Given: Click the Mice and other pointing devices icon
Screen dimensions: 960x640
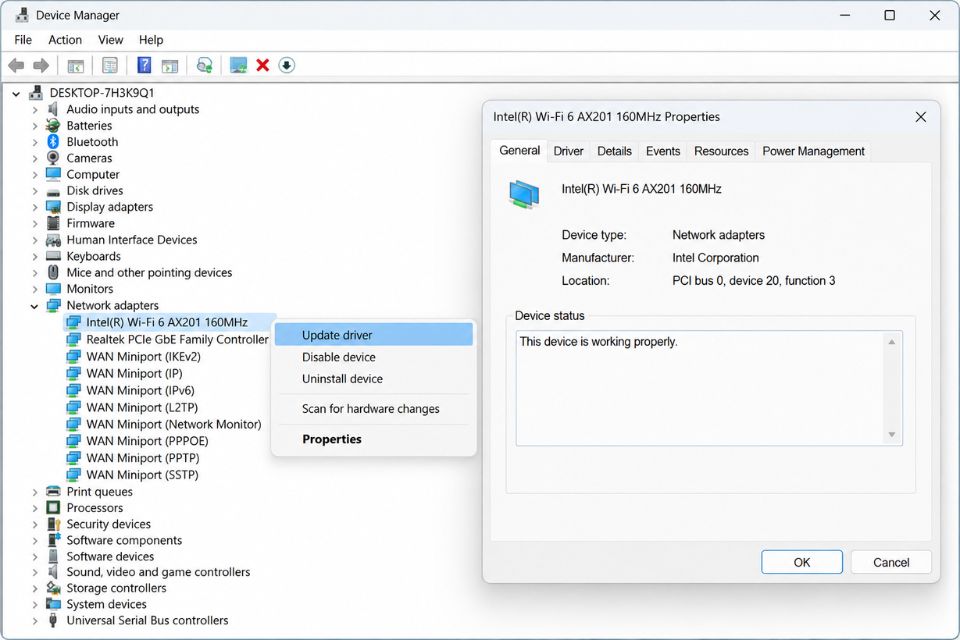Looking at the screenshot, I should tap(53, 272).
